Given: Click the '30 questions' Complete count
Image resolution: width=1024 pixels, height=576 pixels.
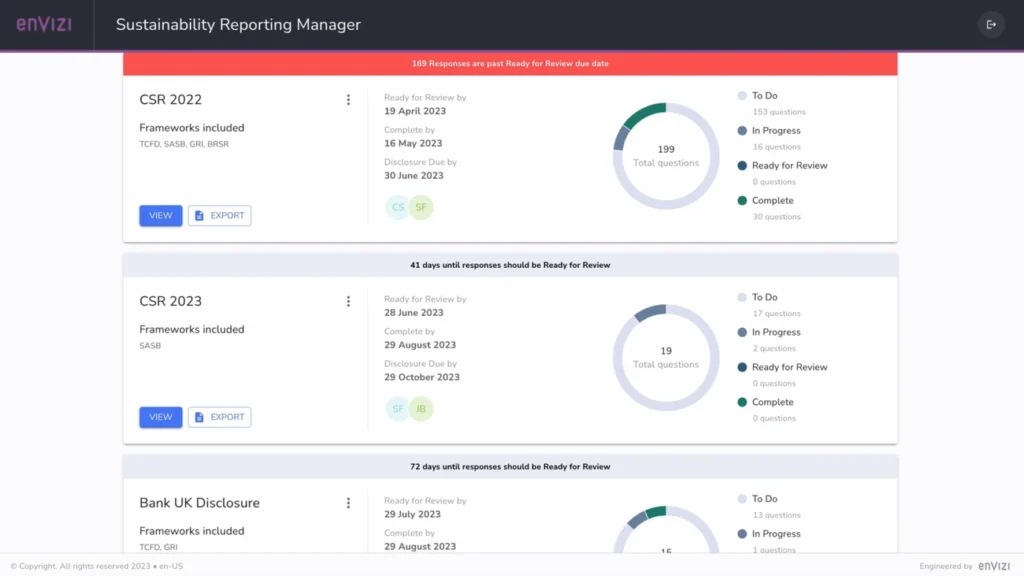Looking at the screenshot, I should tap(776, 217).
